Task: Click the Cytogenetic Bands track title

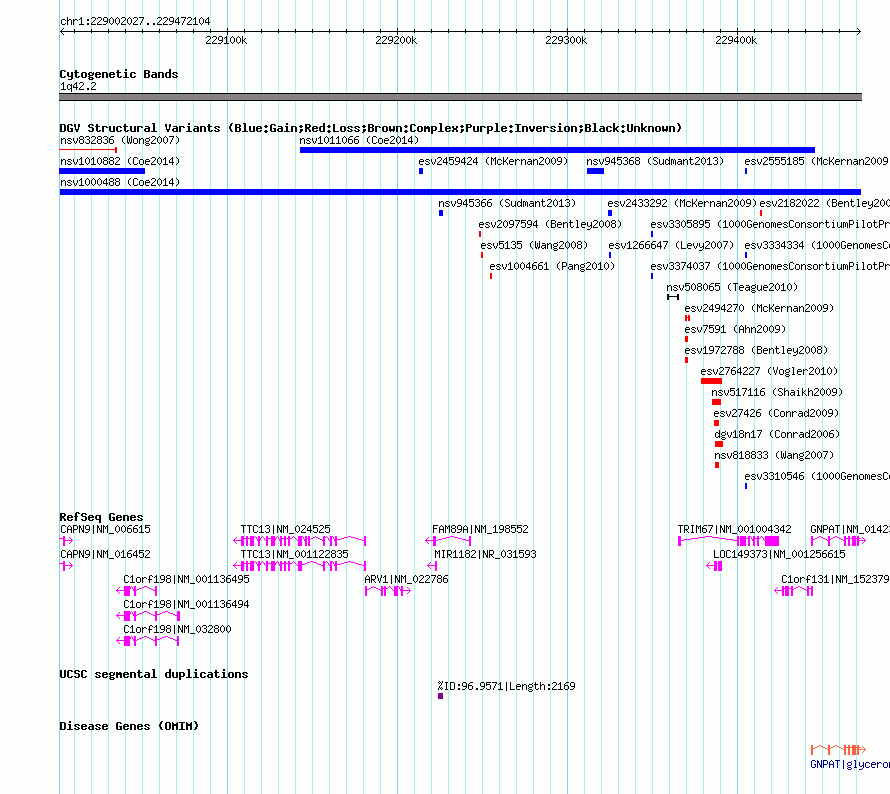Action: point(119,74)
